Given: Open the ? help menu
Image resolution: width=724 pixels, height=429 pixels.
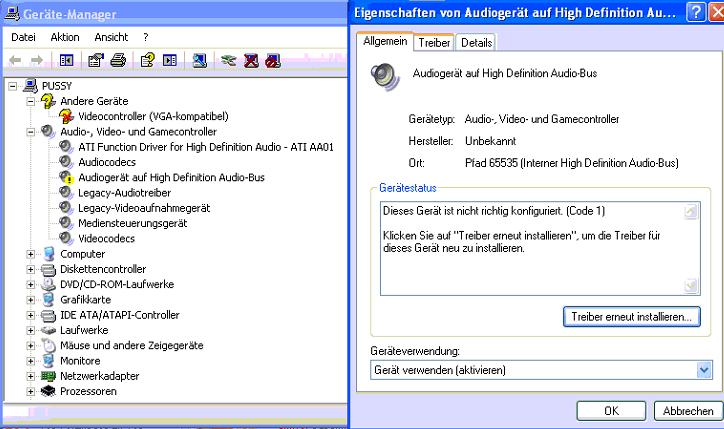Looking at the screenshot, I should click(x=146, y=37).
